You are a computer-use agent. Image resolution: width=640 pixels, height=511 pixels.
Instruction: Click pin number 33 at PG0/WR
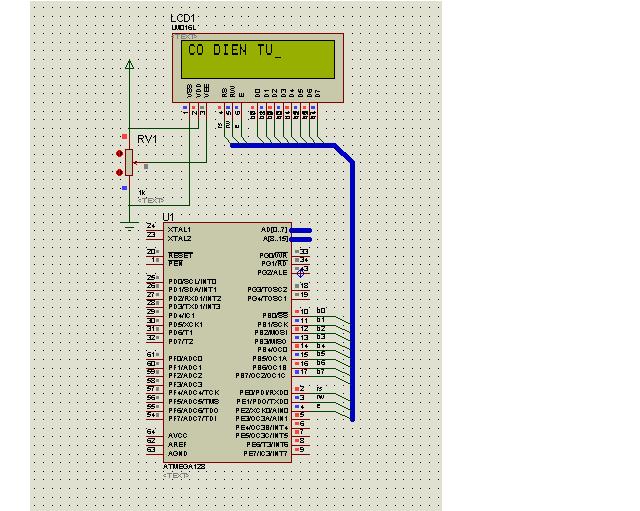304,251
